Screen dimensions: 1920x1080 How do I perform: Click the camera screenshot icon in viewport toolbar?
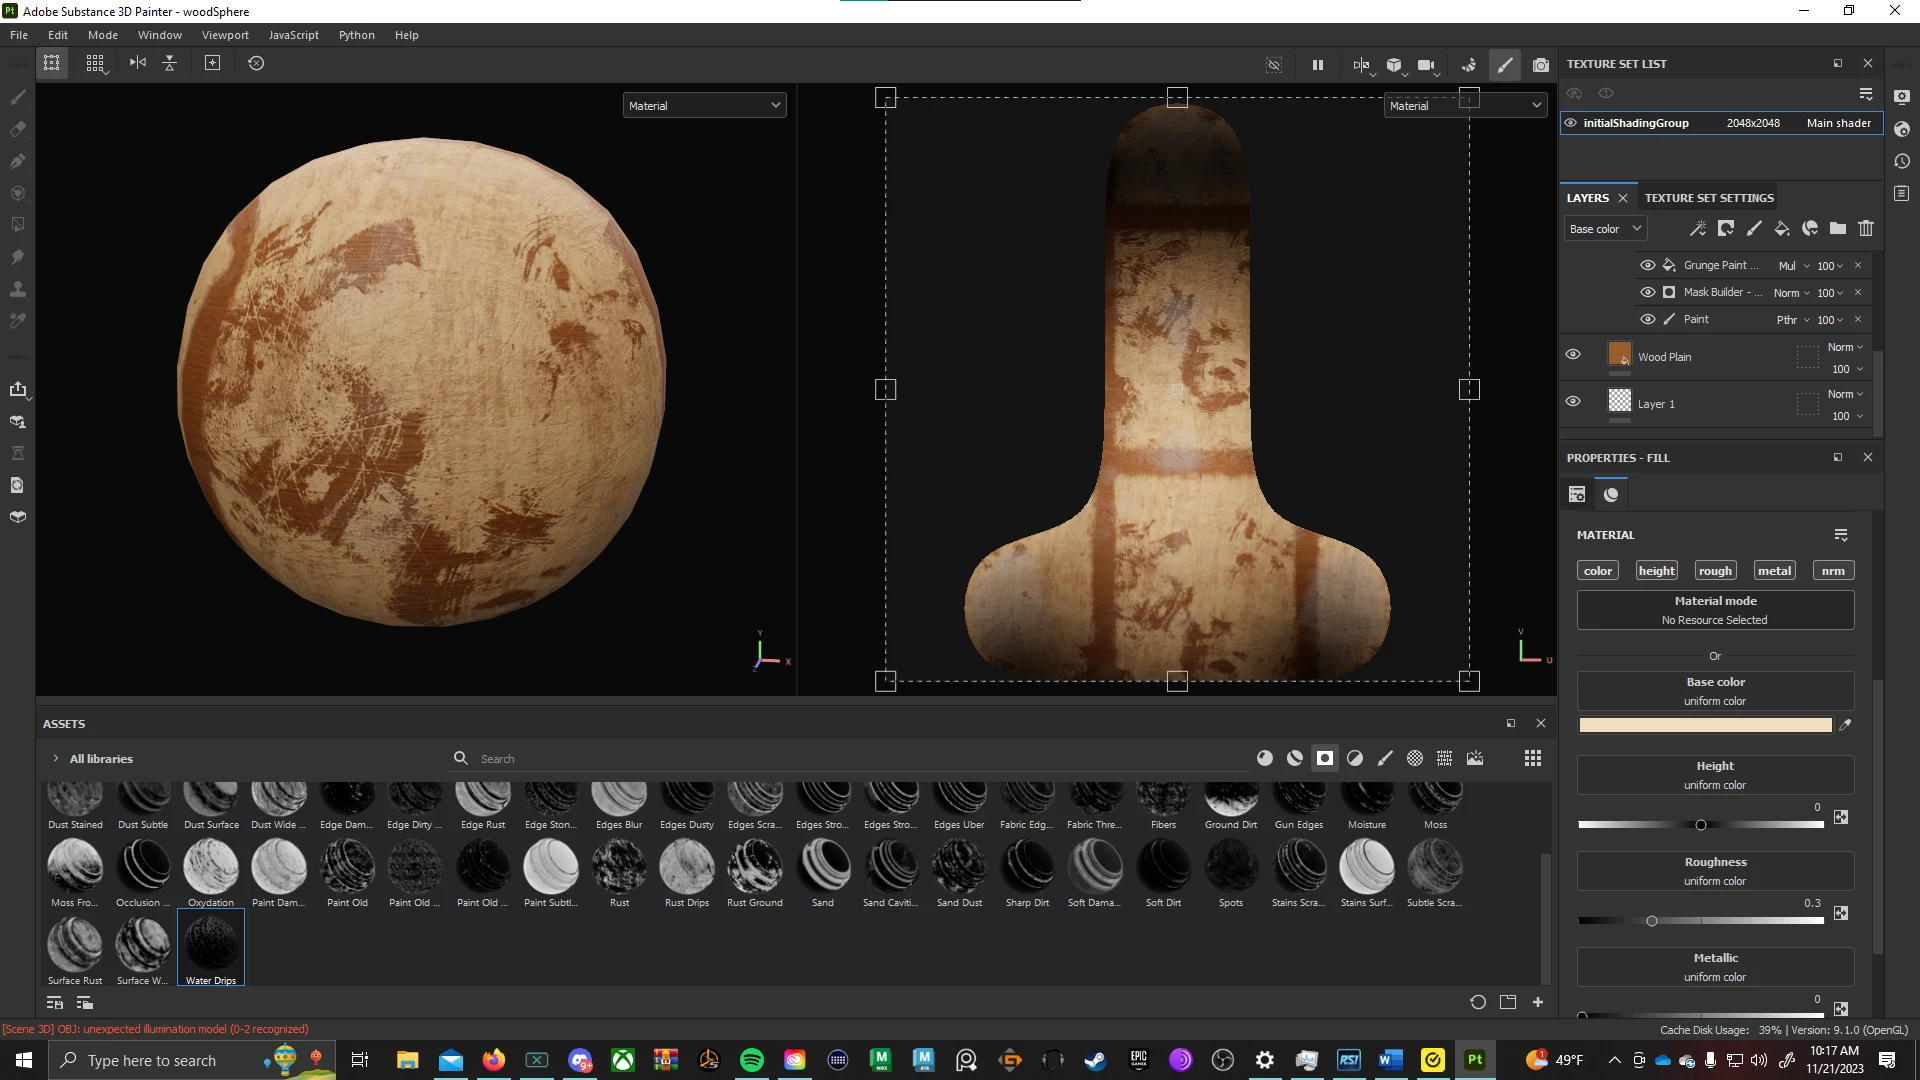1541,65
